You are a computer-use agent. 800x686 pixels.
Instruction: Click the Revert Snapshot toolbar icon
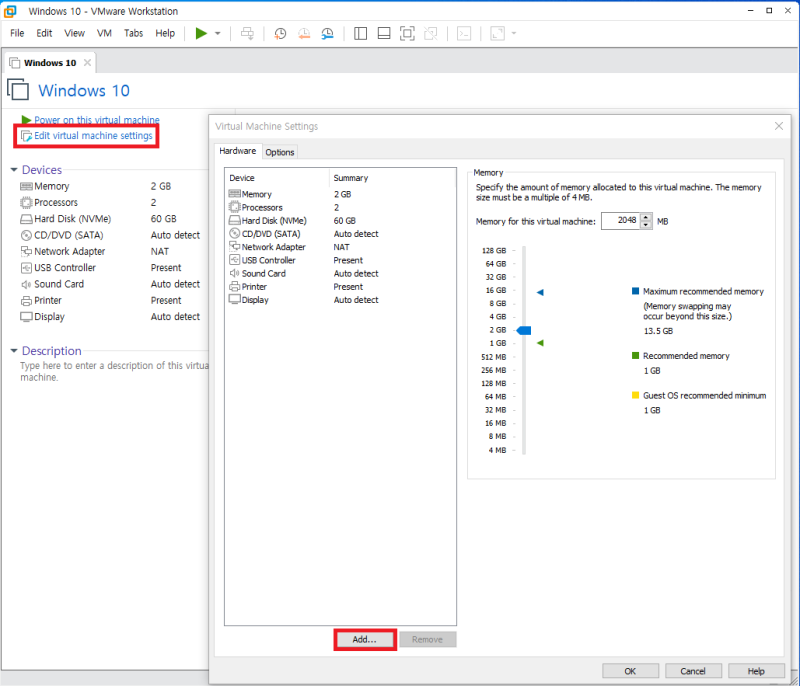coord(304,33)
